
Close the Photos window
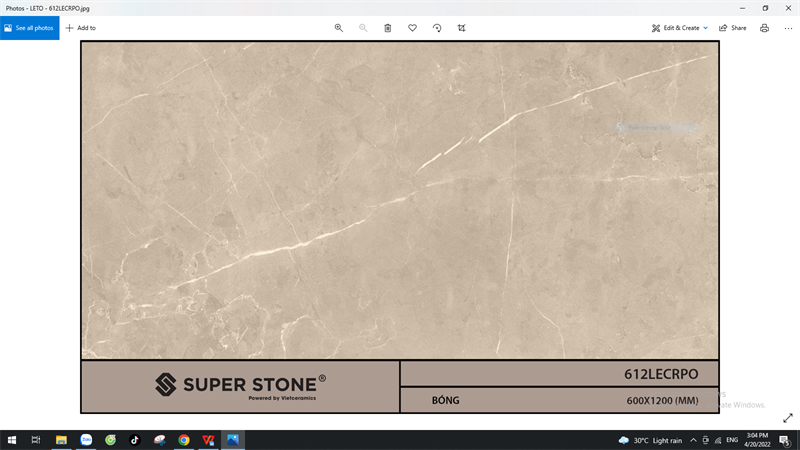pos(788,8)
